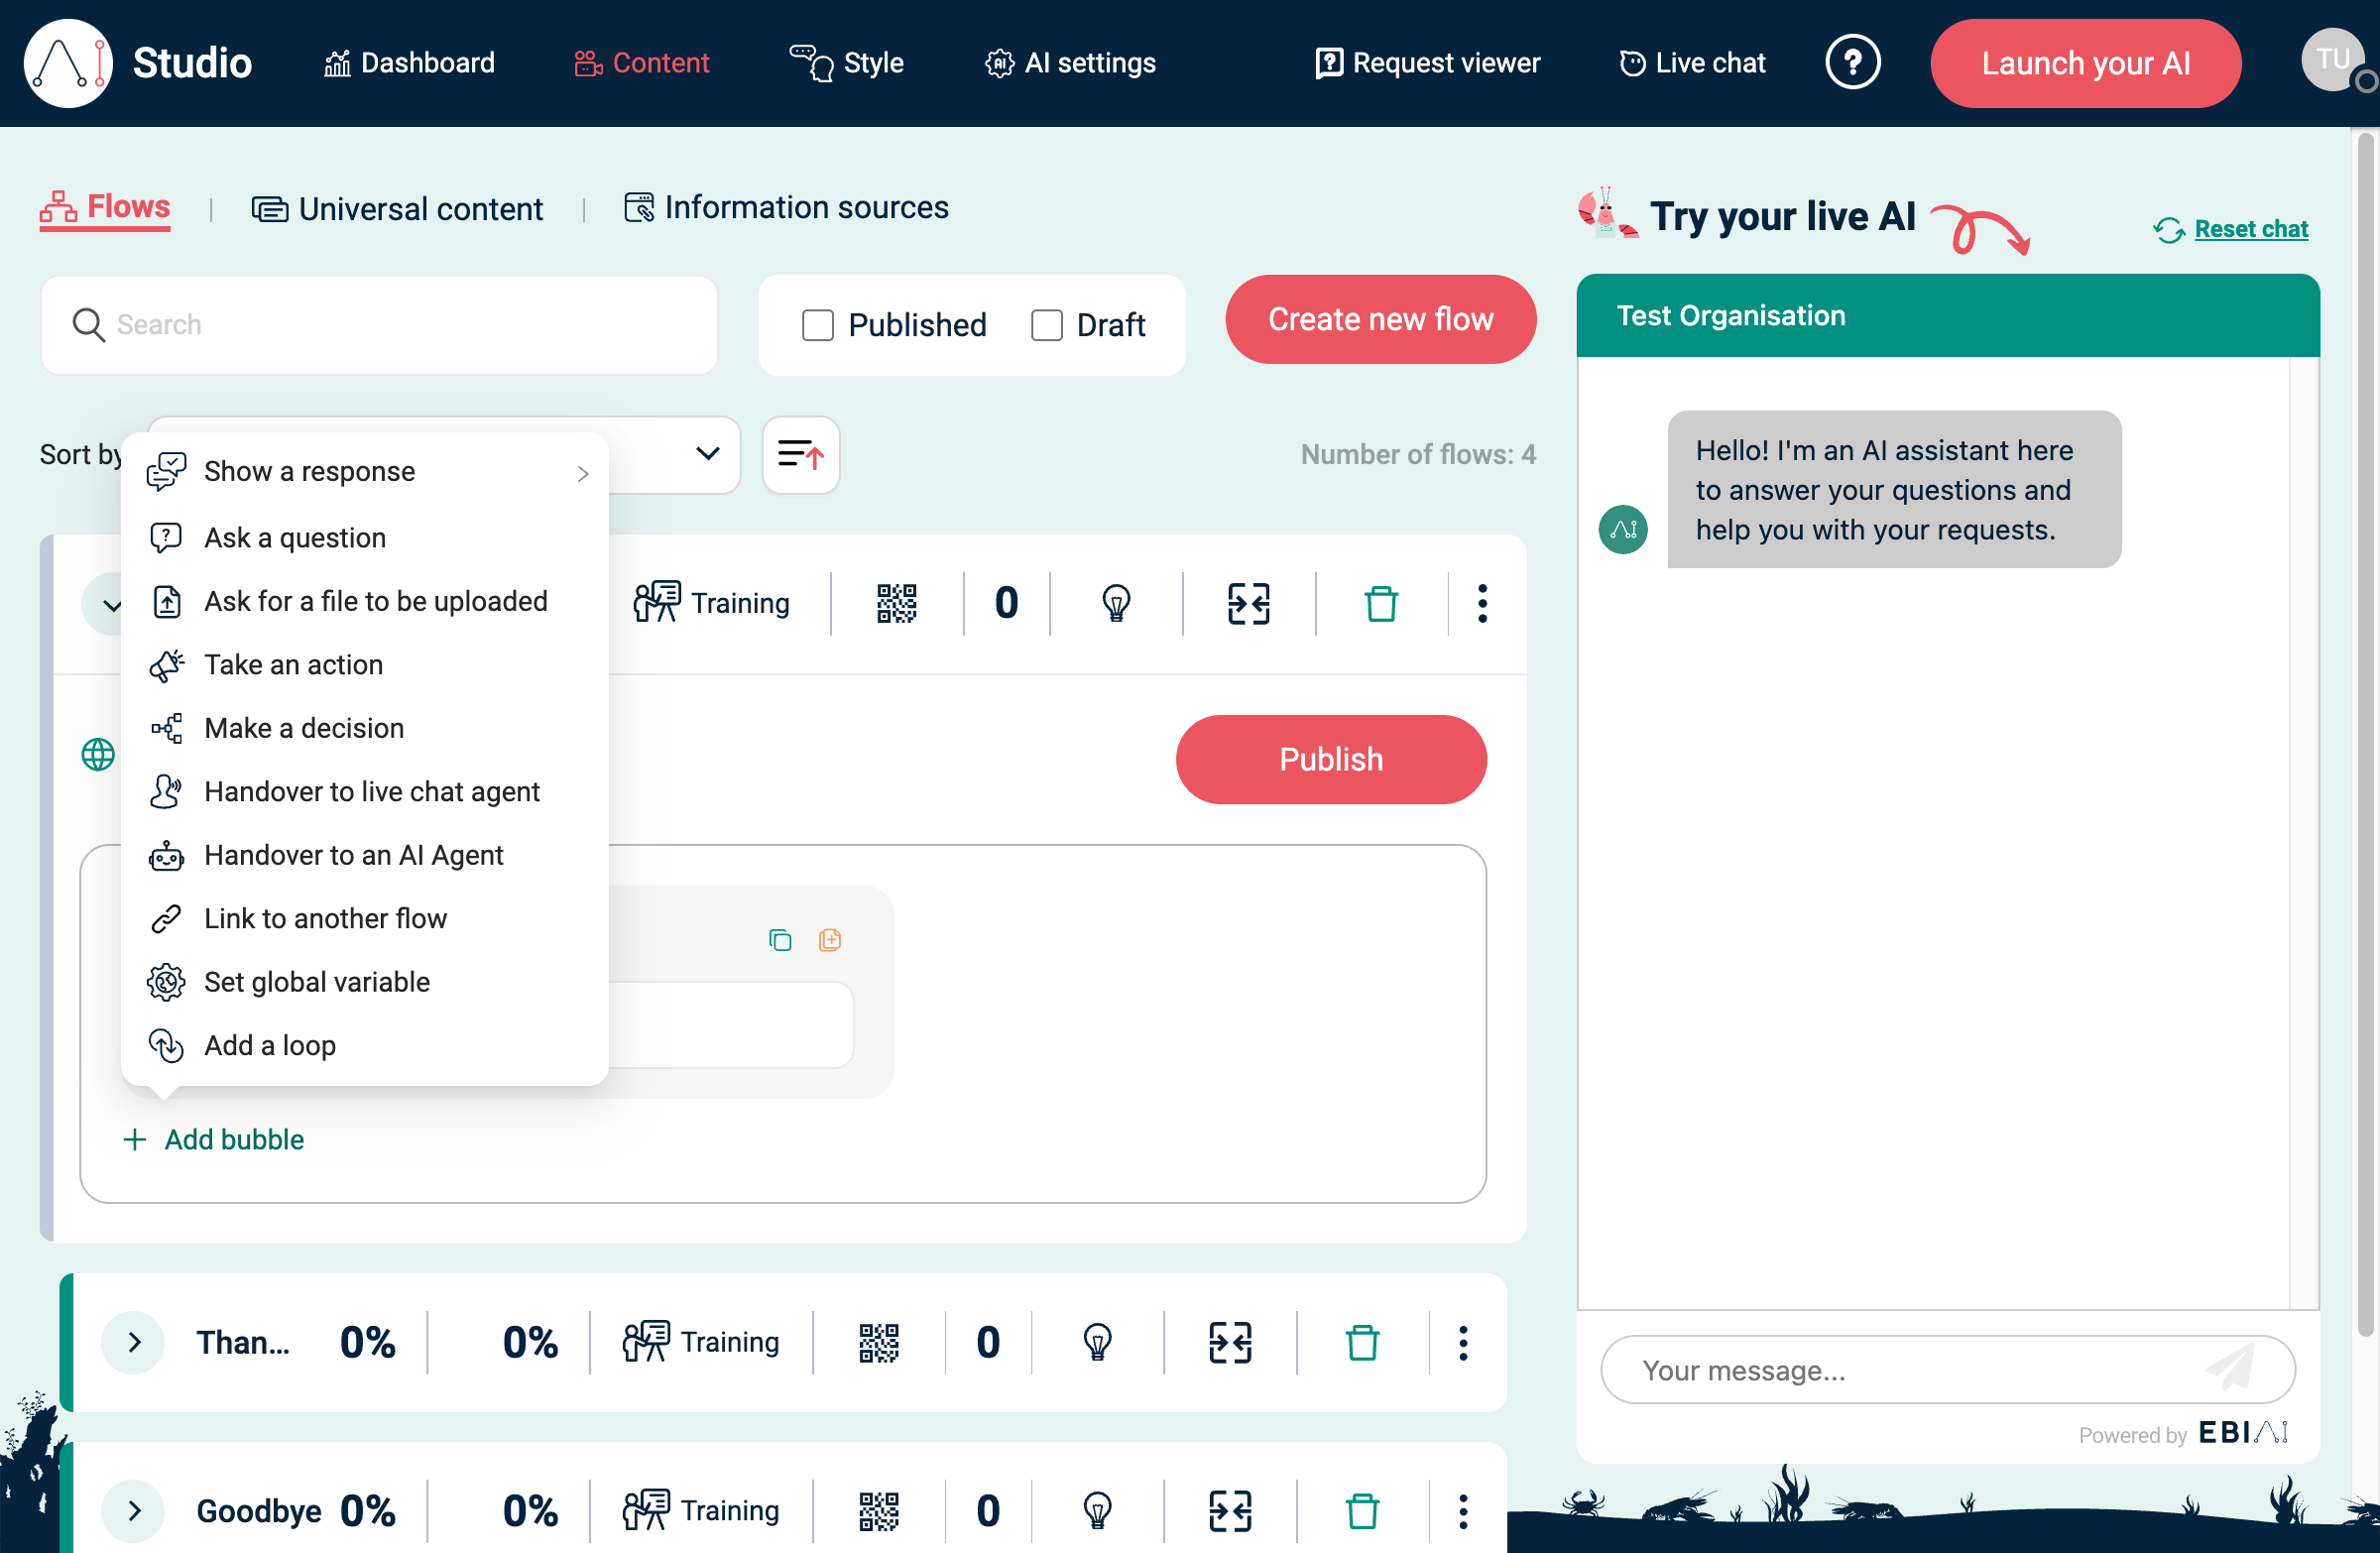This screenshot has height=1553, width=2380.
Task: Enable the Draft filter checkbox
Action: (1046, 324)
